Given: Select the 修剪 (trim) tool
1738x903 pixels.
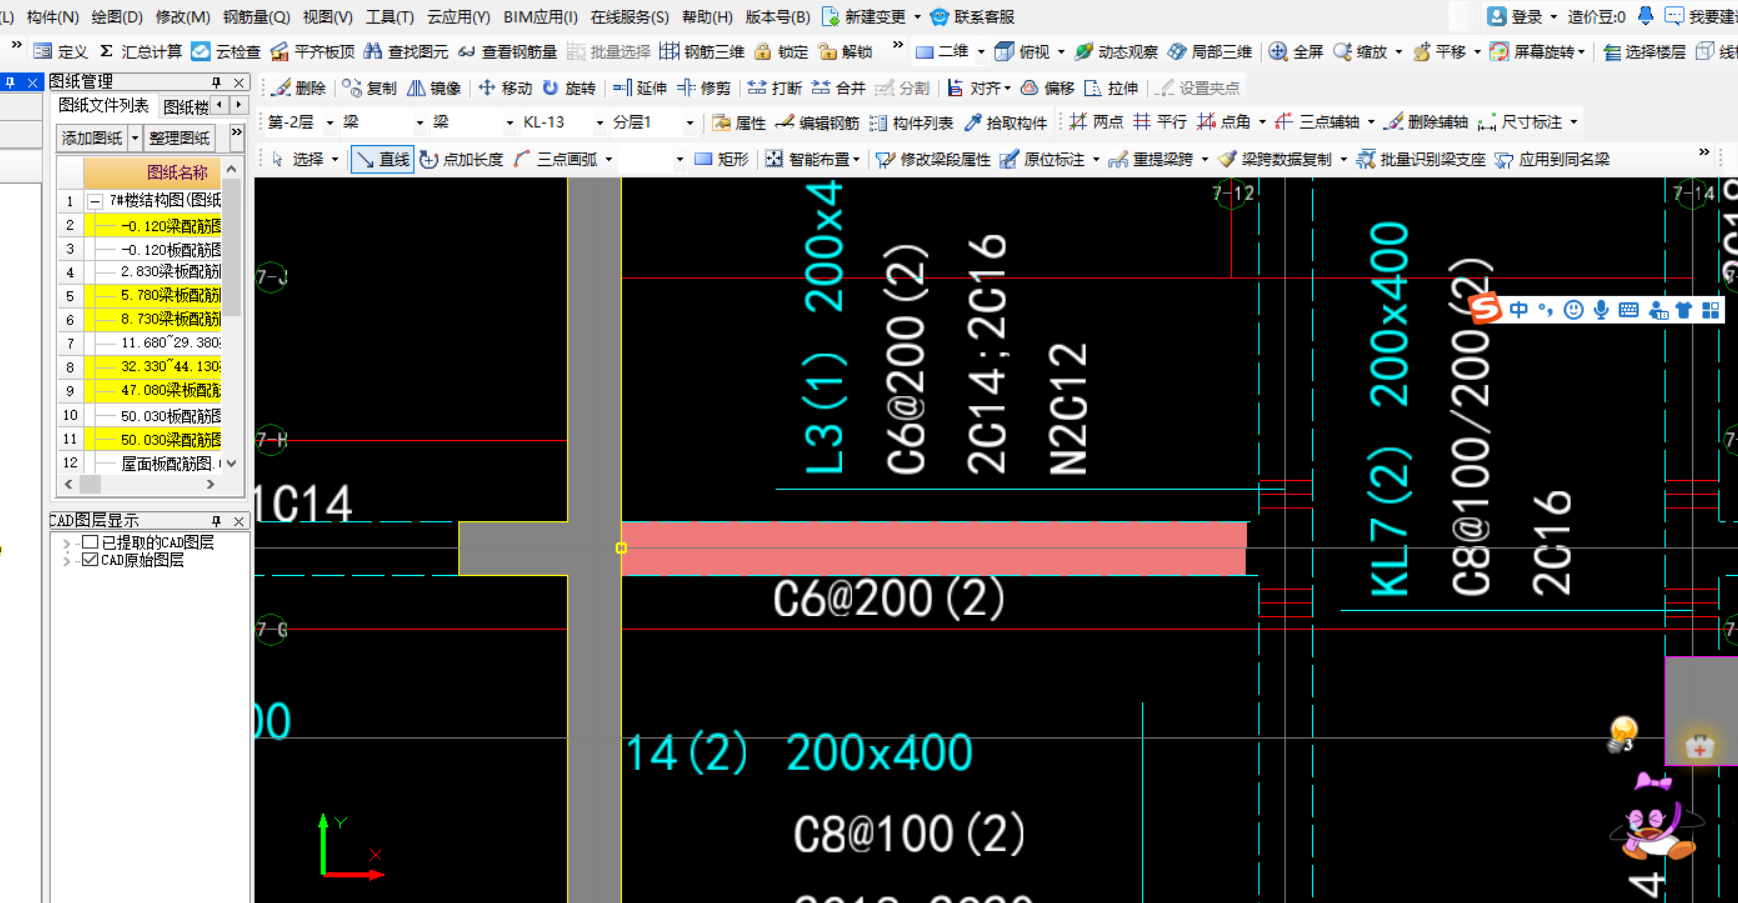Looking at the screenshot, I should (x=704, y=88).
